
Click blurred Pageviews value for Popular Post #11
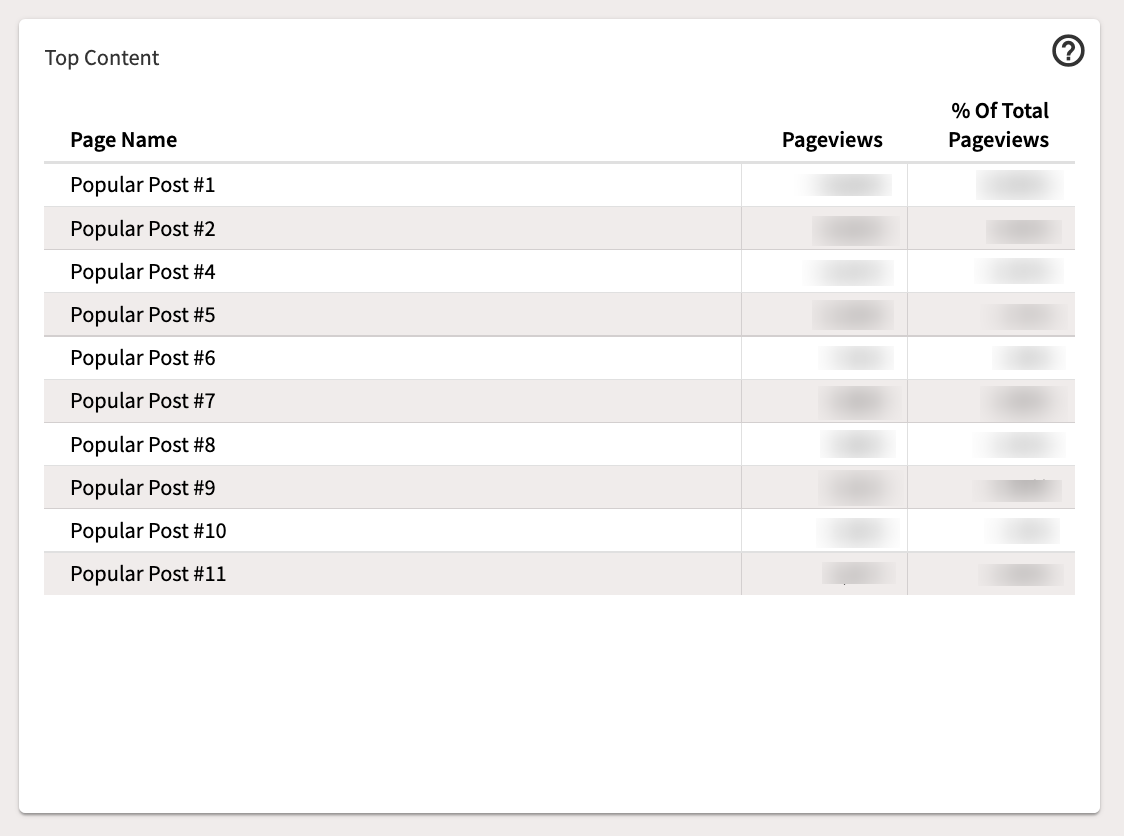coord(858,574)
